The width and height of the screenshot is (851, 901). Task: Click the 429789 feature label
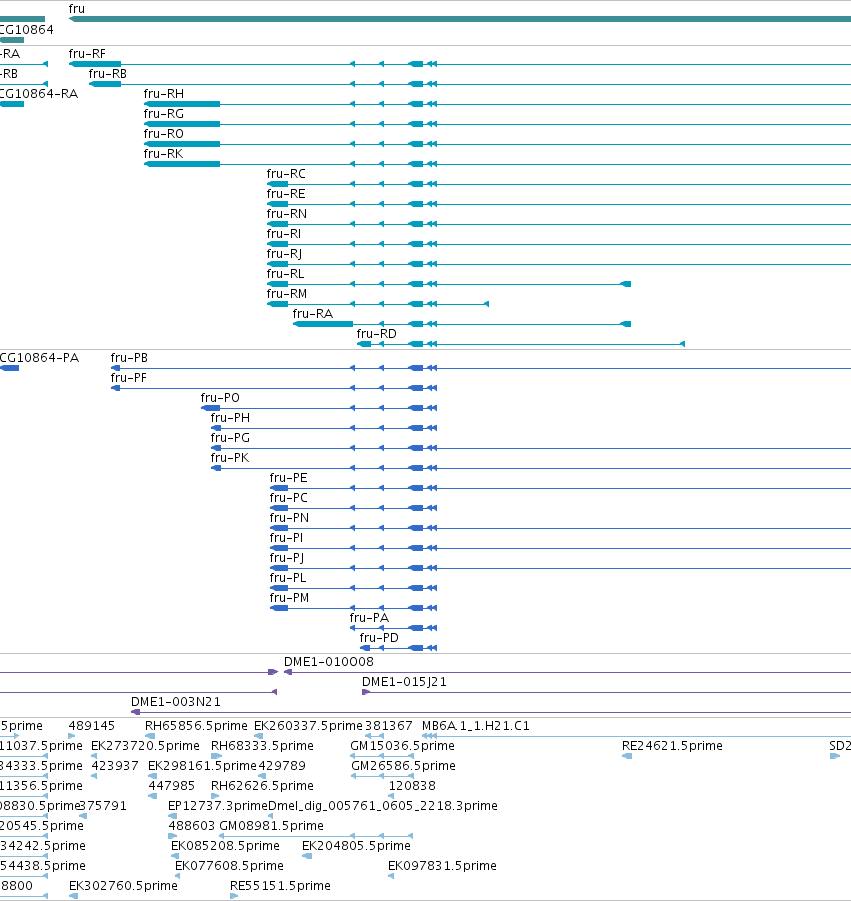[x=282, y=766]
